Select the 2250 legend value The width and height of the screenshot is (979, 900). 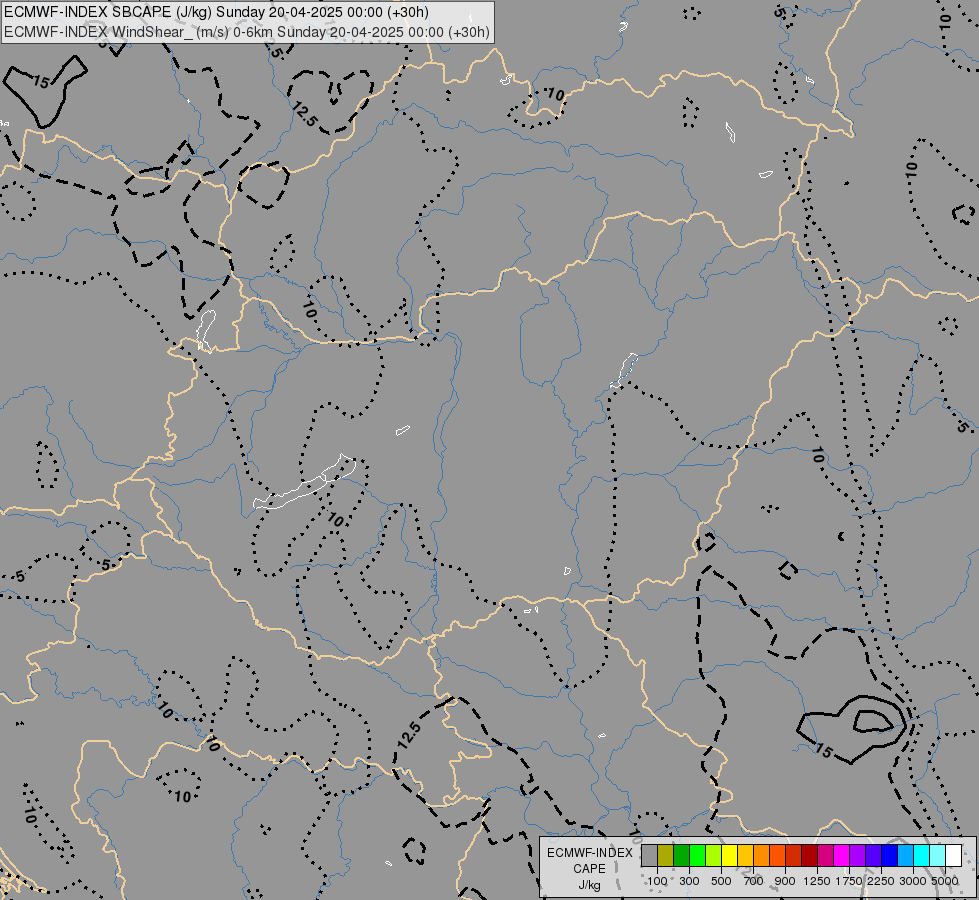(880, 881)
